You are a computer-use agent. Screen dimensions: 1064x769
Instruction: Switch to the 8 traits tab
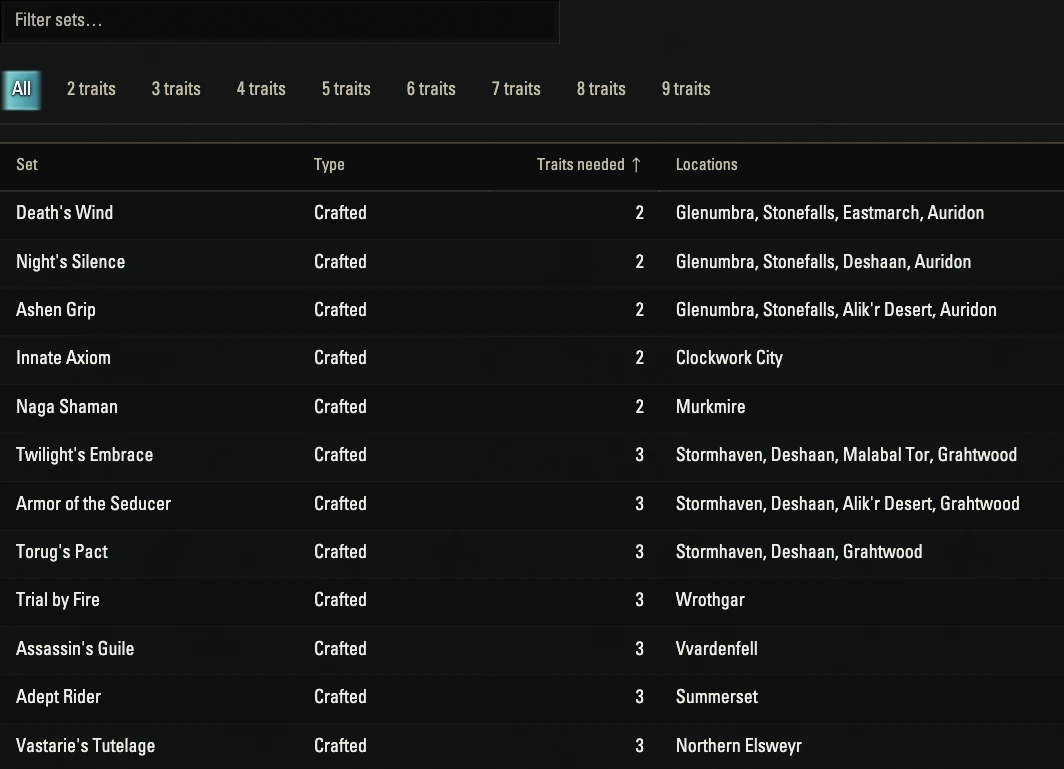[601, 89]
